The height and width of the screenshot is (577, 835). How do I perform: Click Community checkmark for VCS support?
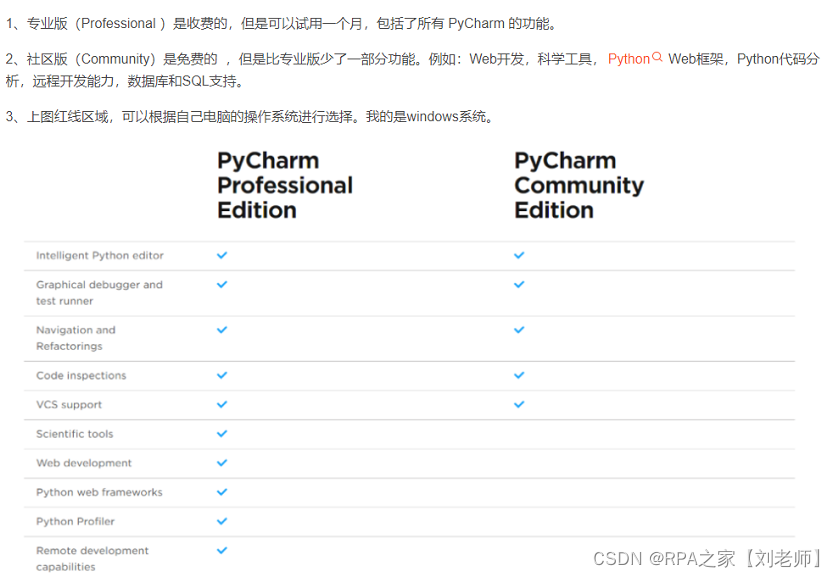(519, 404)
